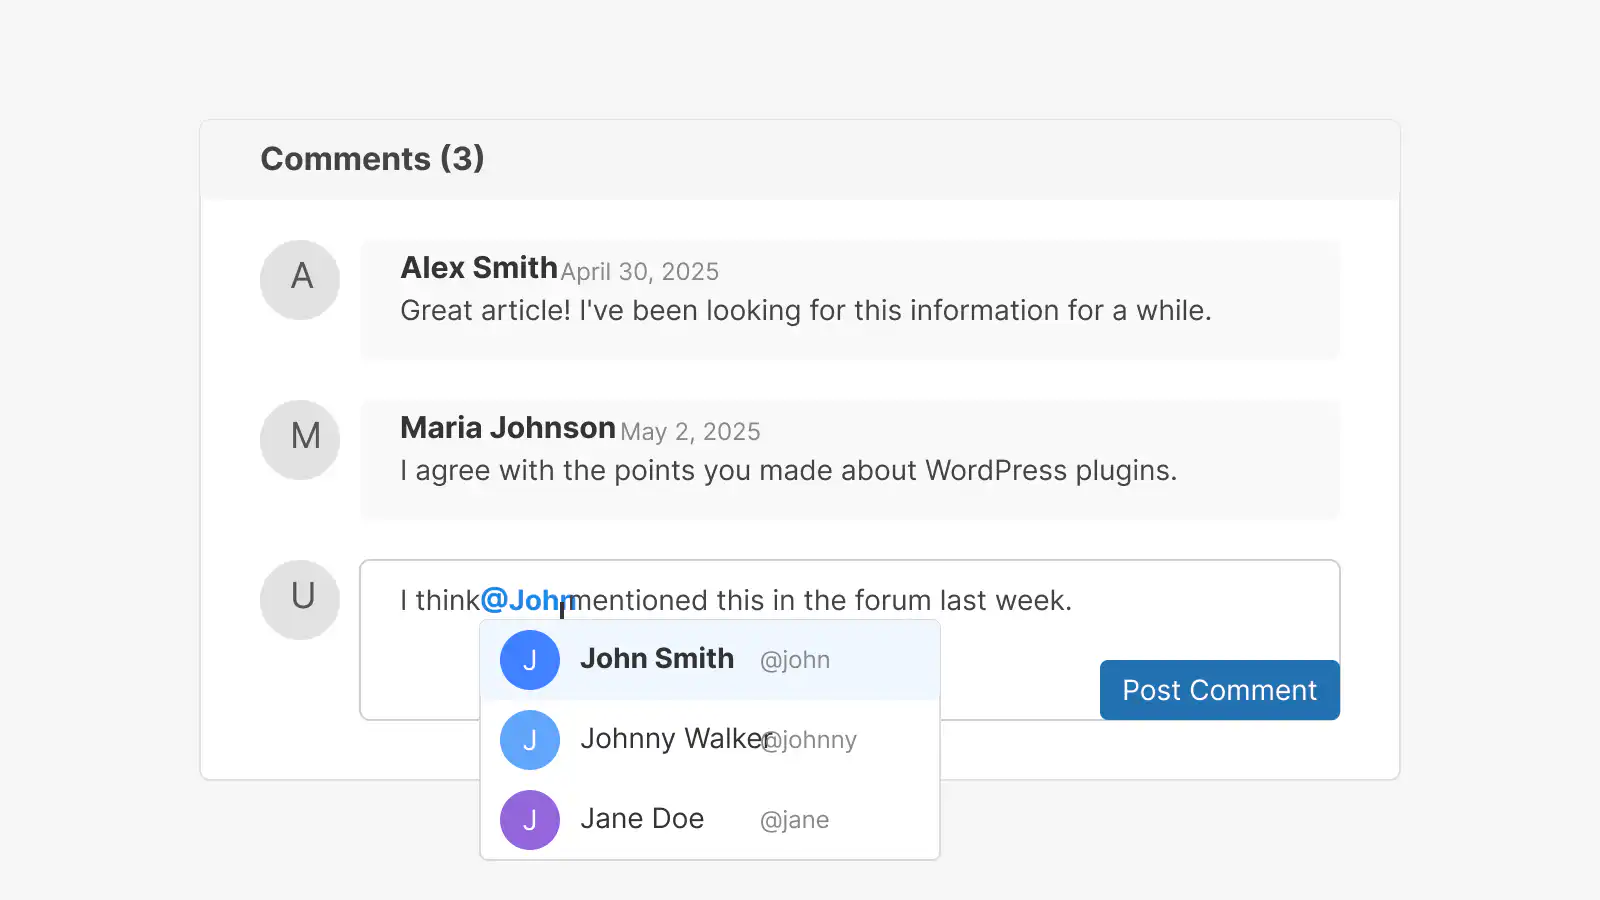Click John Smith's blue avatar in suggestions
The width and height of the screenshot is (1600, 900).
pyautogui.click(x=530, y=660)
